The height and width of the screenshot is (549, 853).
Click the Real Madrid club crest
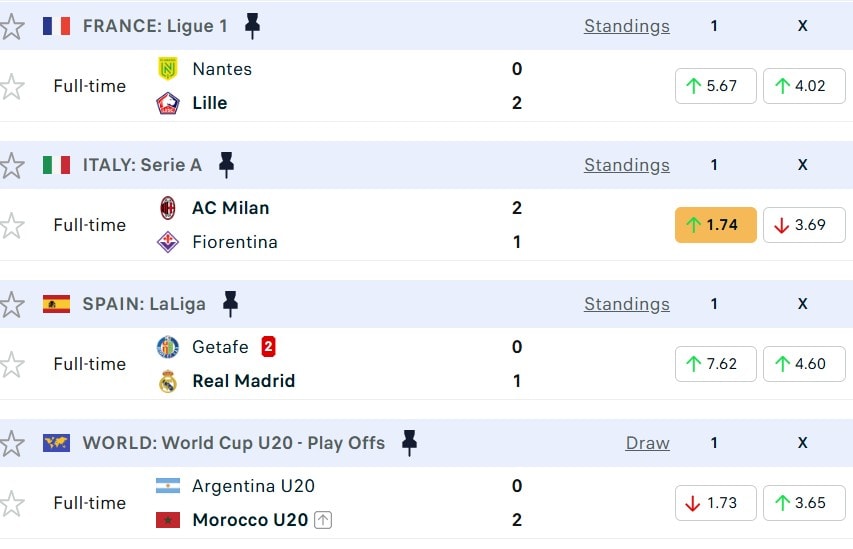point(168,381)
